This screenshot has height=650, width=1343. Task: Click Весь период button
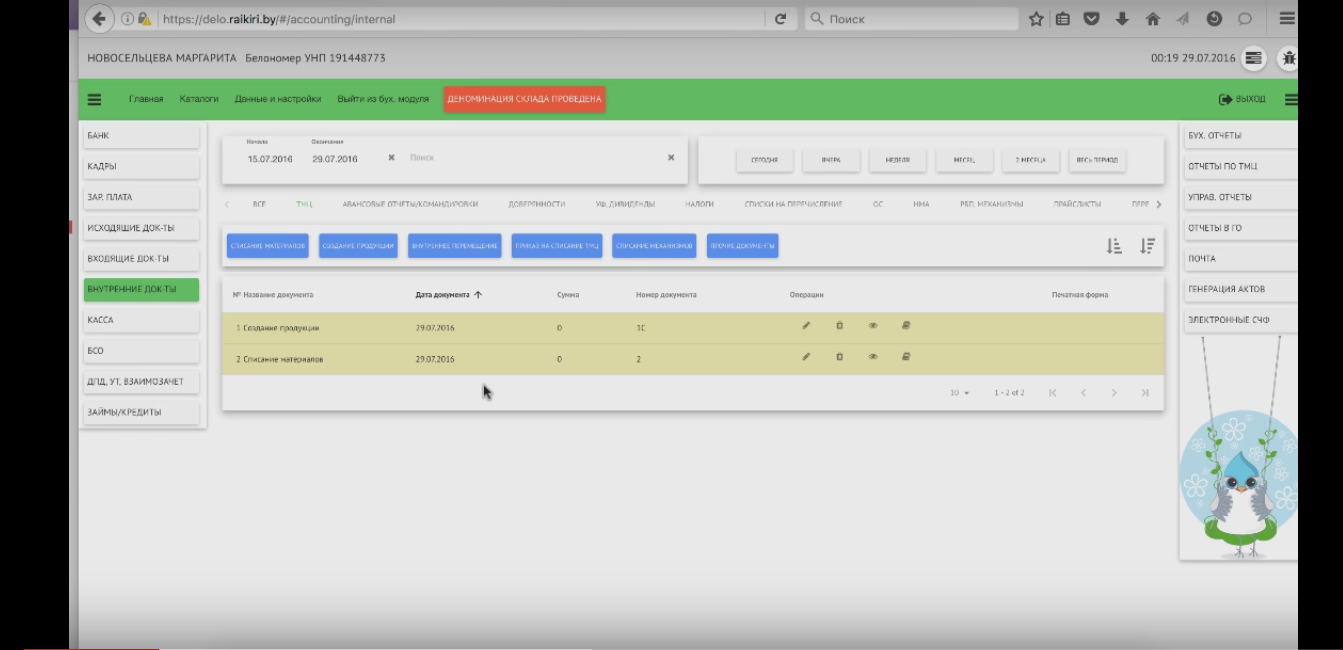(1097, 160)
